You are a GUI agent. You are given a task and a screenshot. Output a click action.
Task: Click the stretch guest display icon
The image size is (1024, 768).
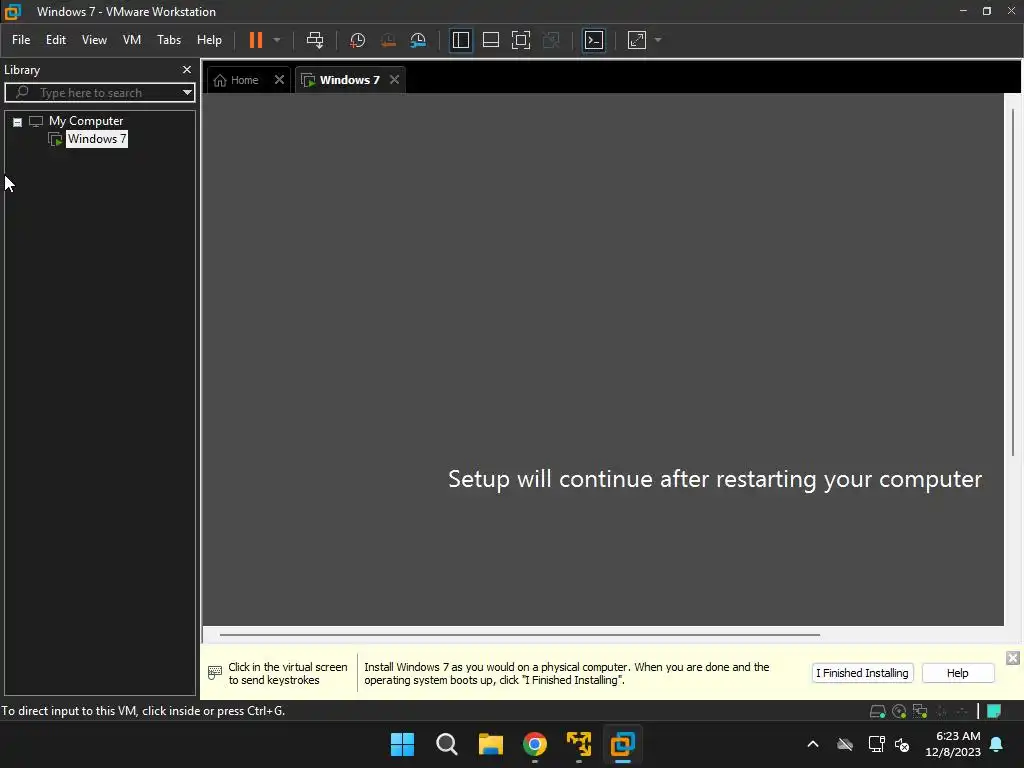pyautogui.click(x=637, y=40)
